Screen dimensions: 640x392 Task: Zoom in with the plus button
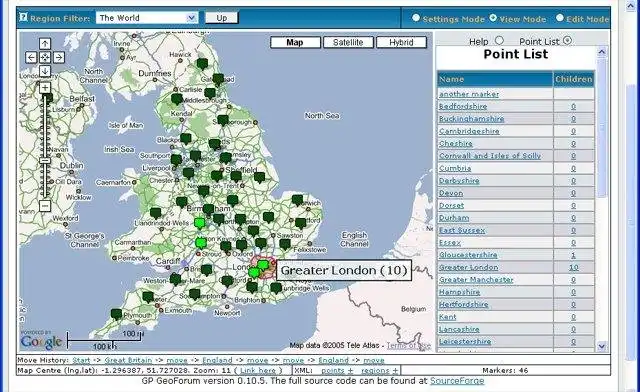(45, 87)
